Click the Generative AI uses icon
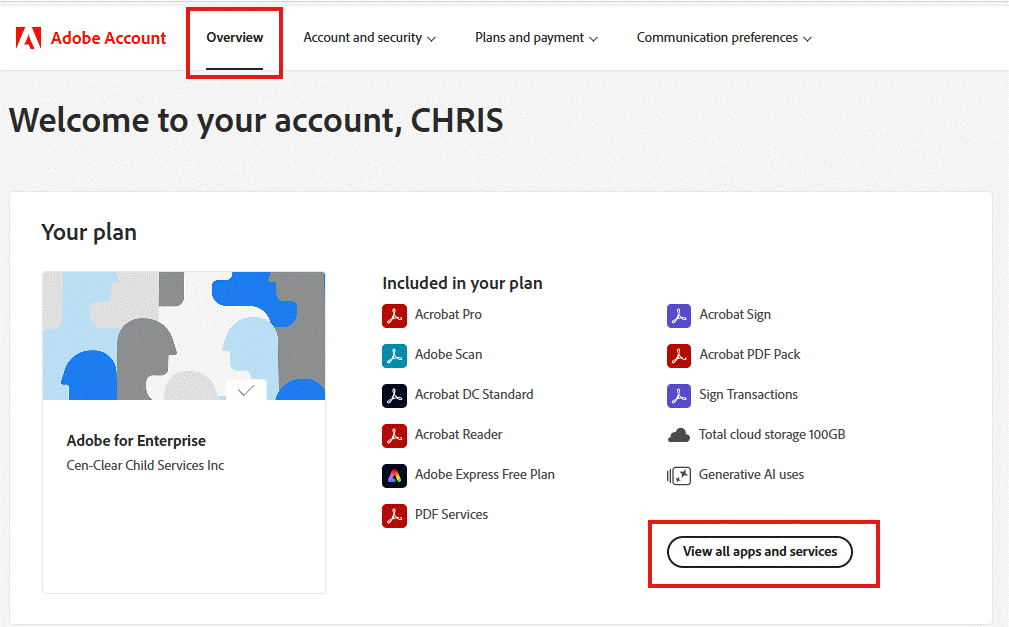1009x627 pixels. click(x=679, y=476)
